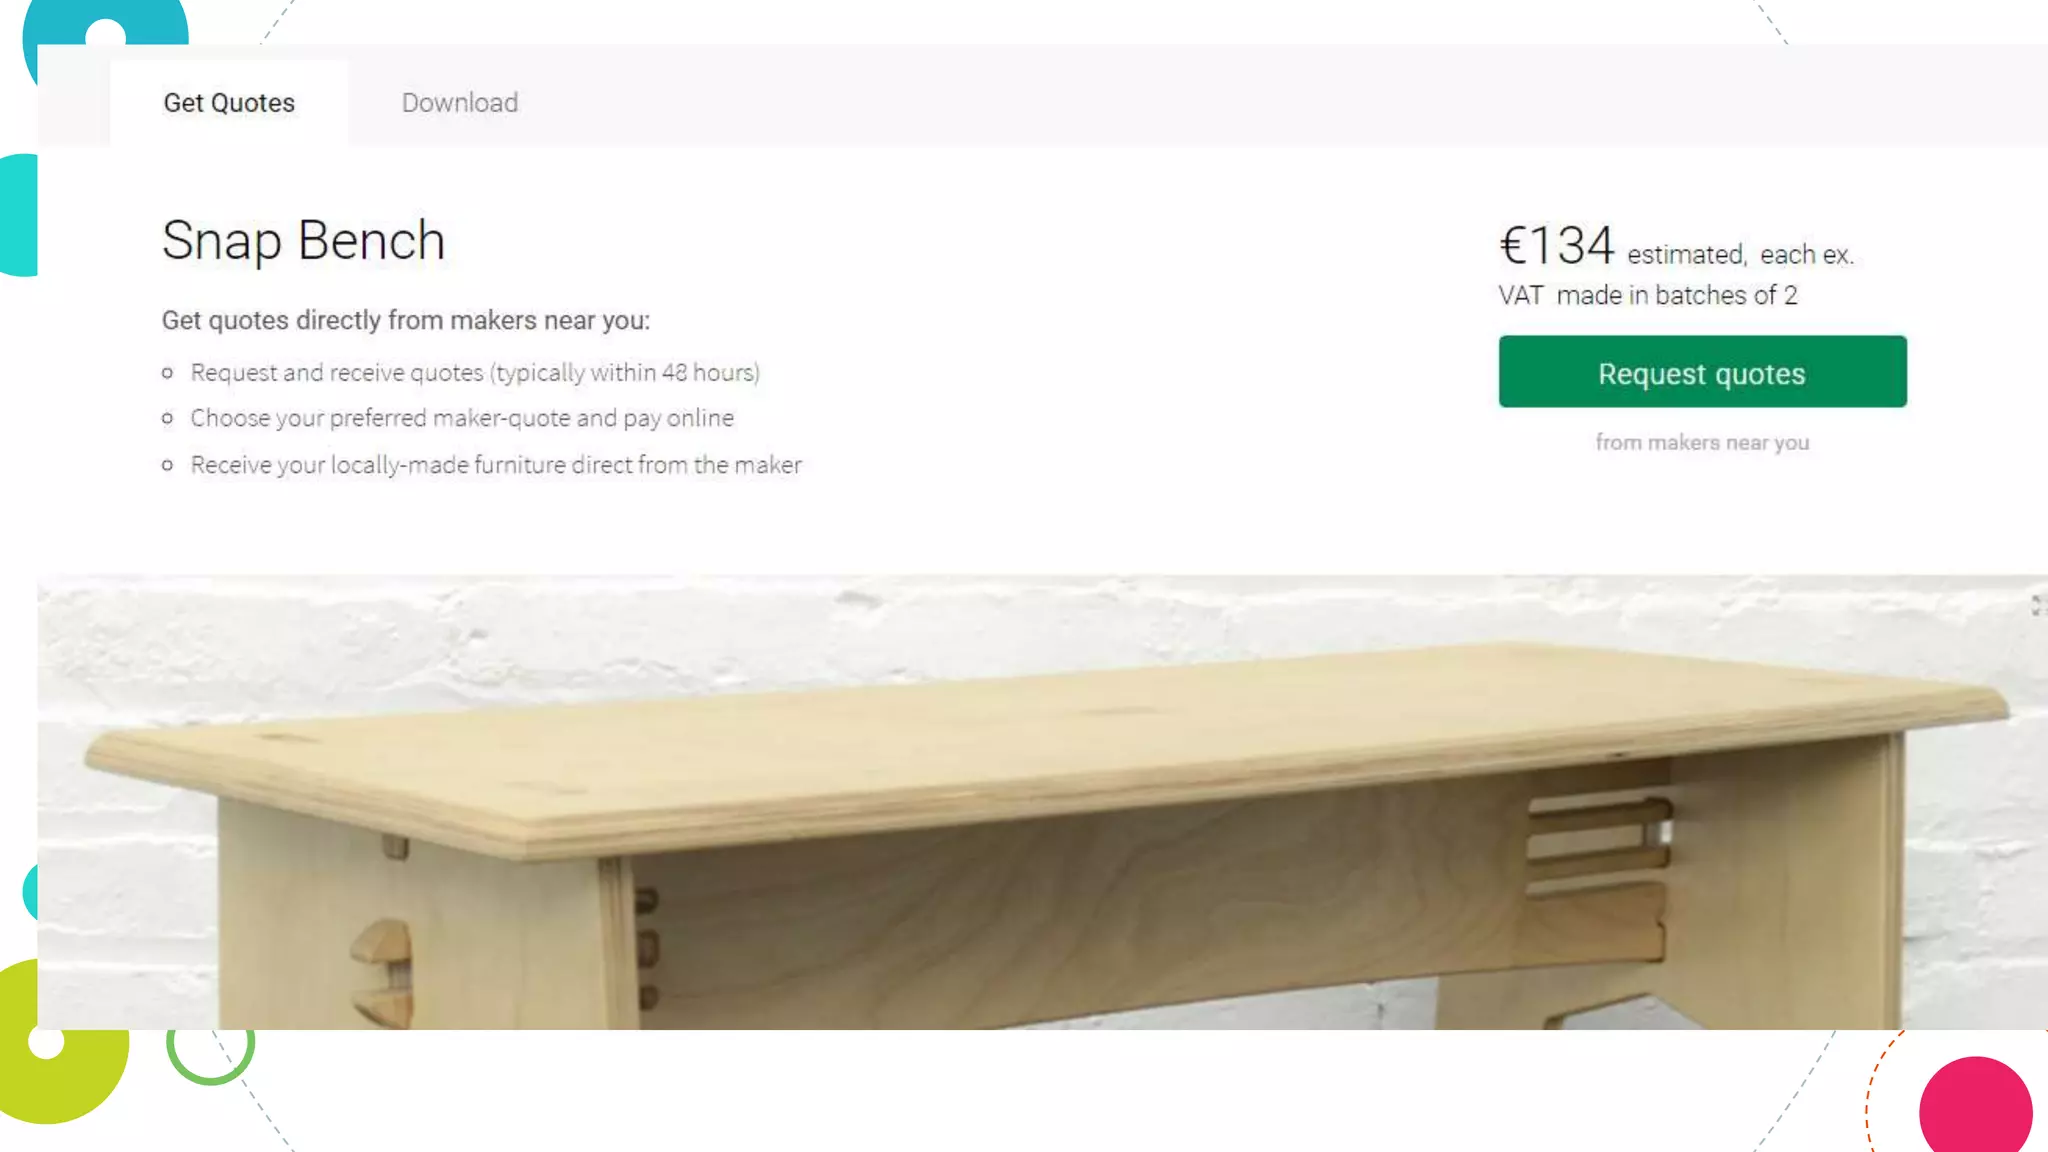2048x1152 pixels.
Task: Click the bullet marker before 'Receive your locally-made'
Action: (168, 465)
